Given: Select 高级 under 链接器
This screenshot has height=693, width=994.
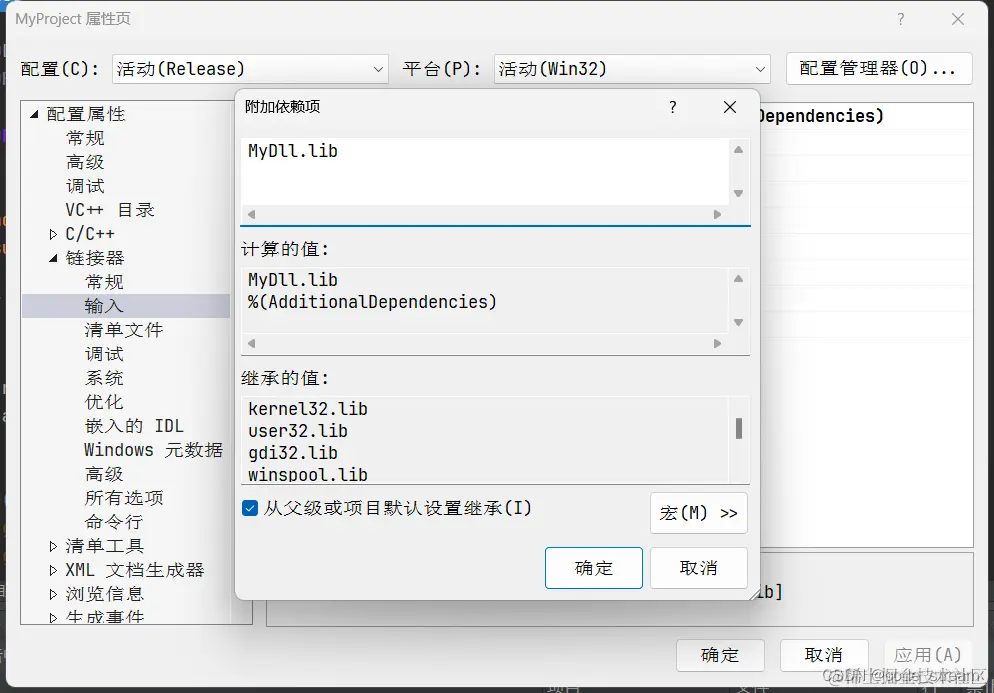Looking at the screenshot, I should [104, 474].
